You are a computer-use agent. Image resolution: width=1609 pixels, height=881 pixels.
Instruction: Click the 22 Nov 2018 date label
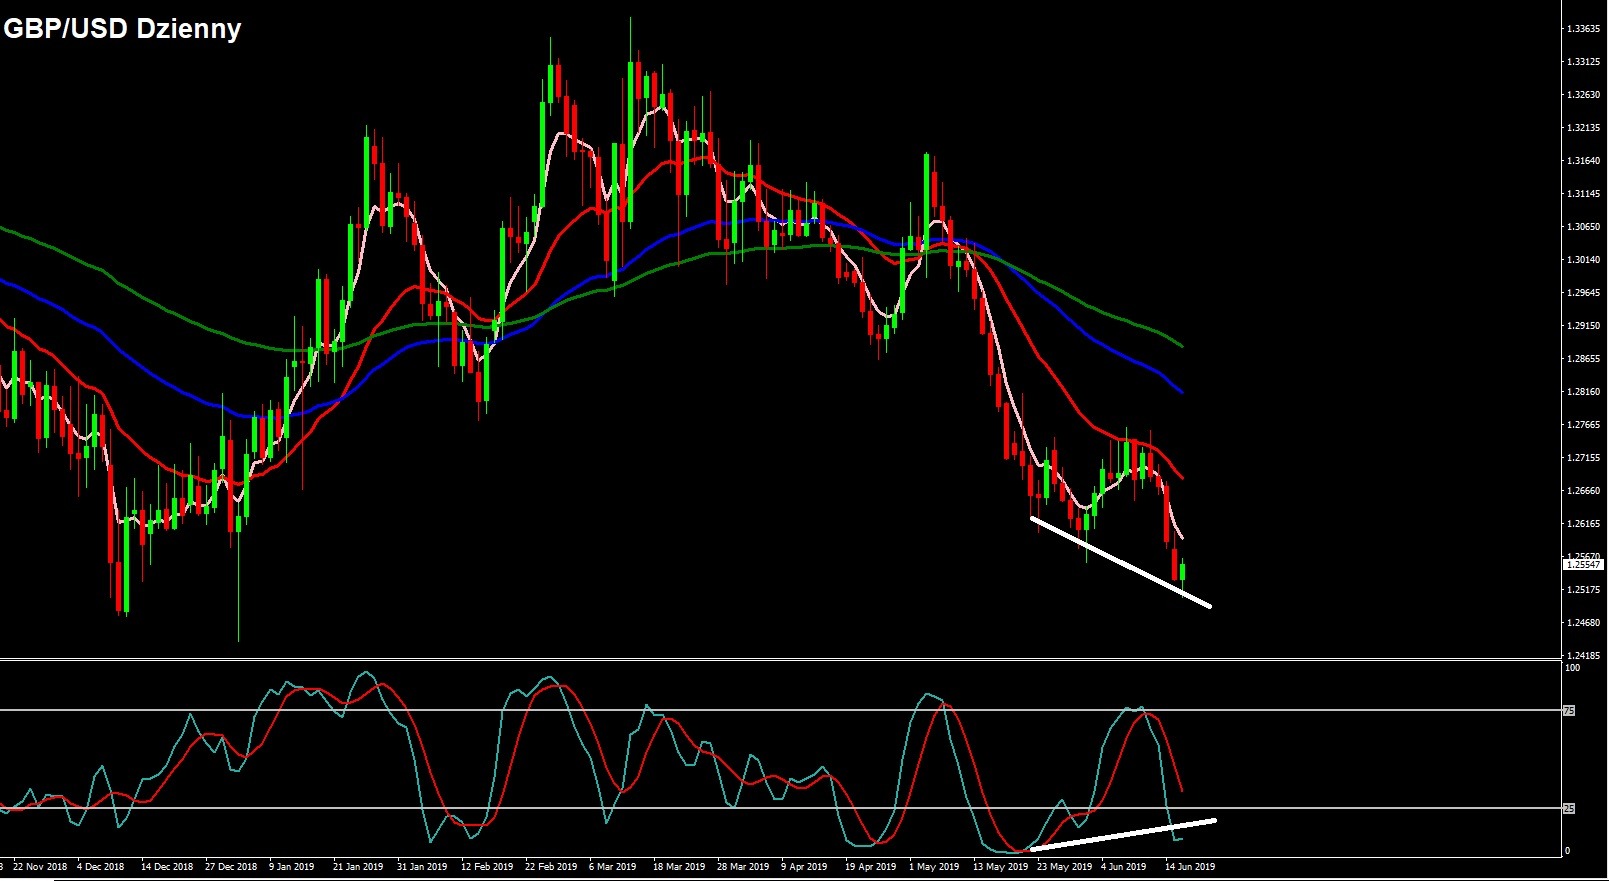pyautogui.click(x=40, y=867)
